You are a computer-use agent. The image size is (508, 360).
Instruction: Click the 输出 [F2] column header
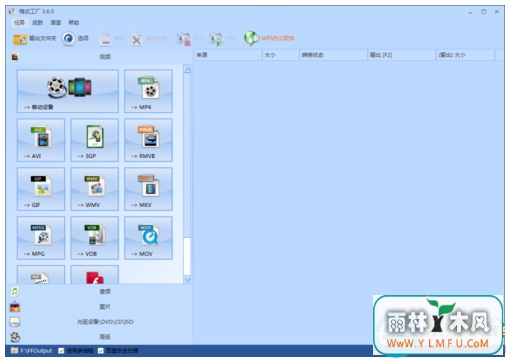402,55
